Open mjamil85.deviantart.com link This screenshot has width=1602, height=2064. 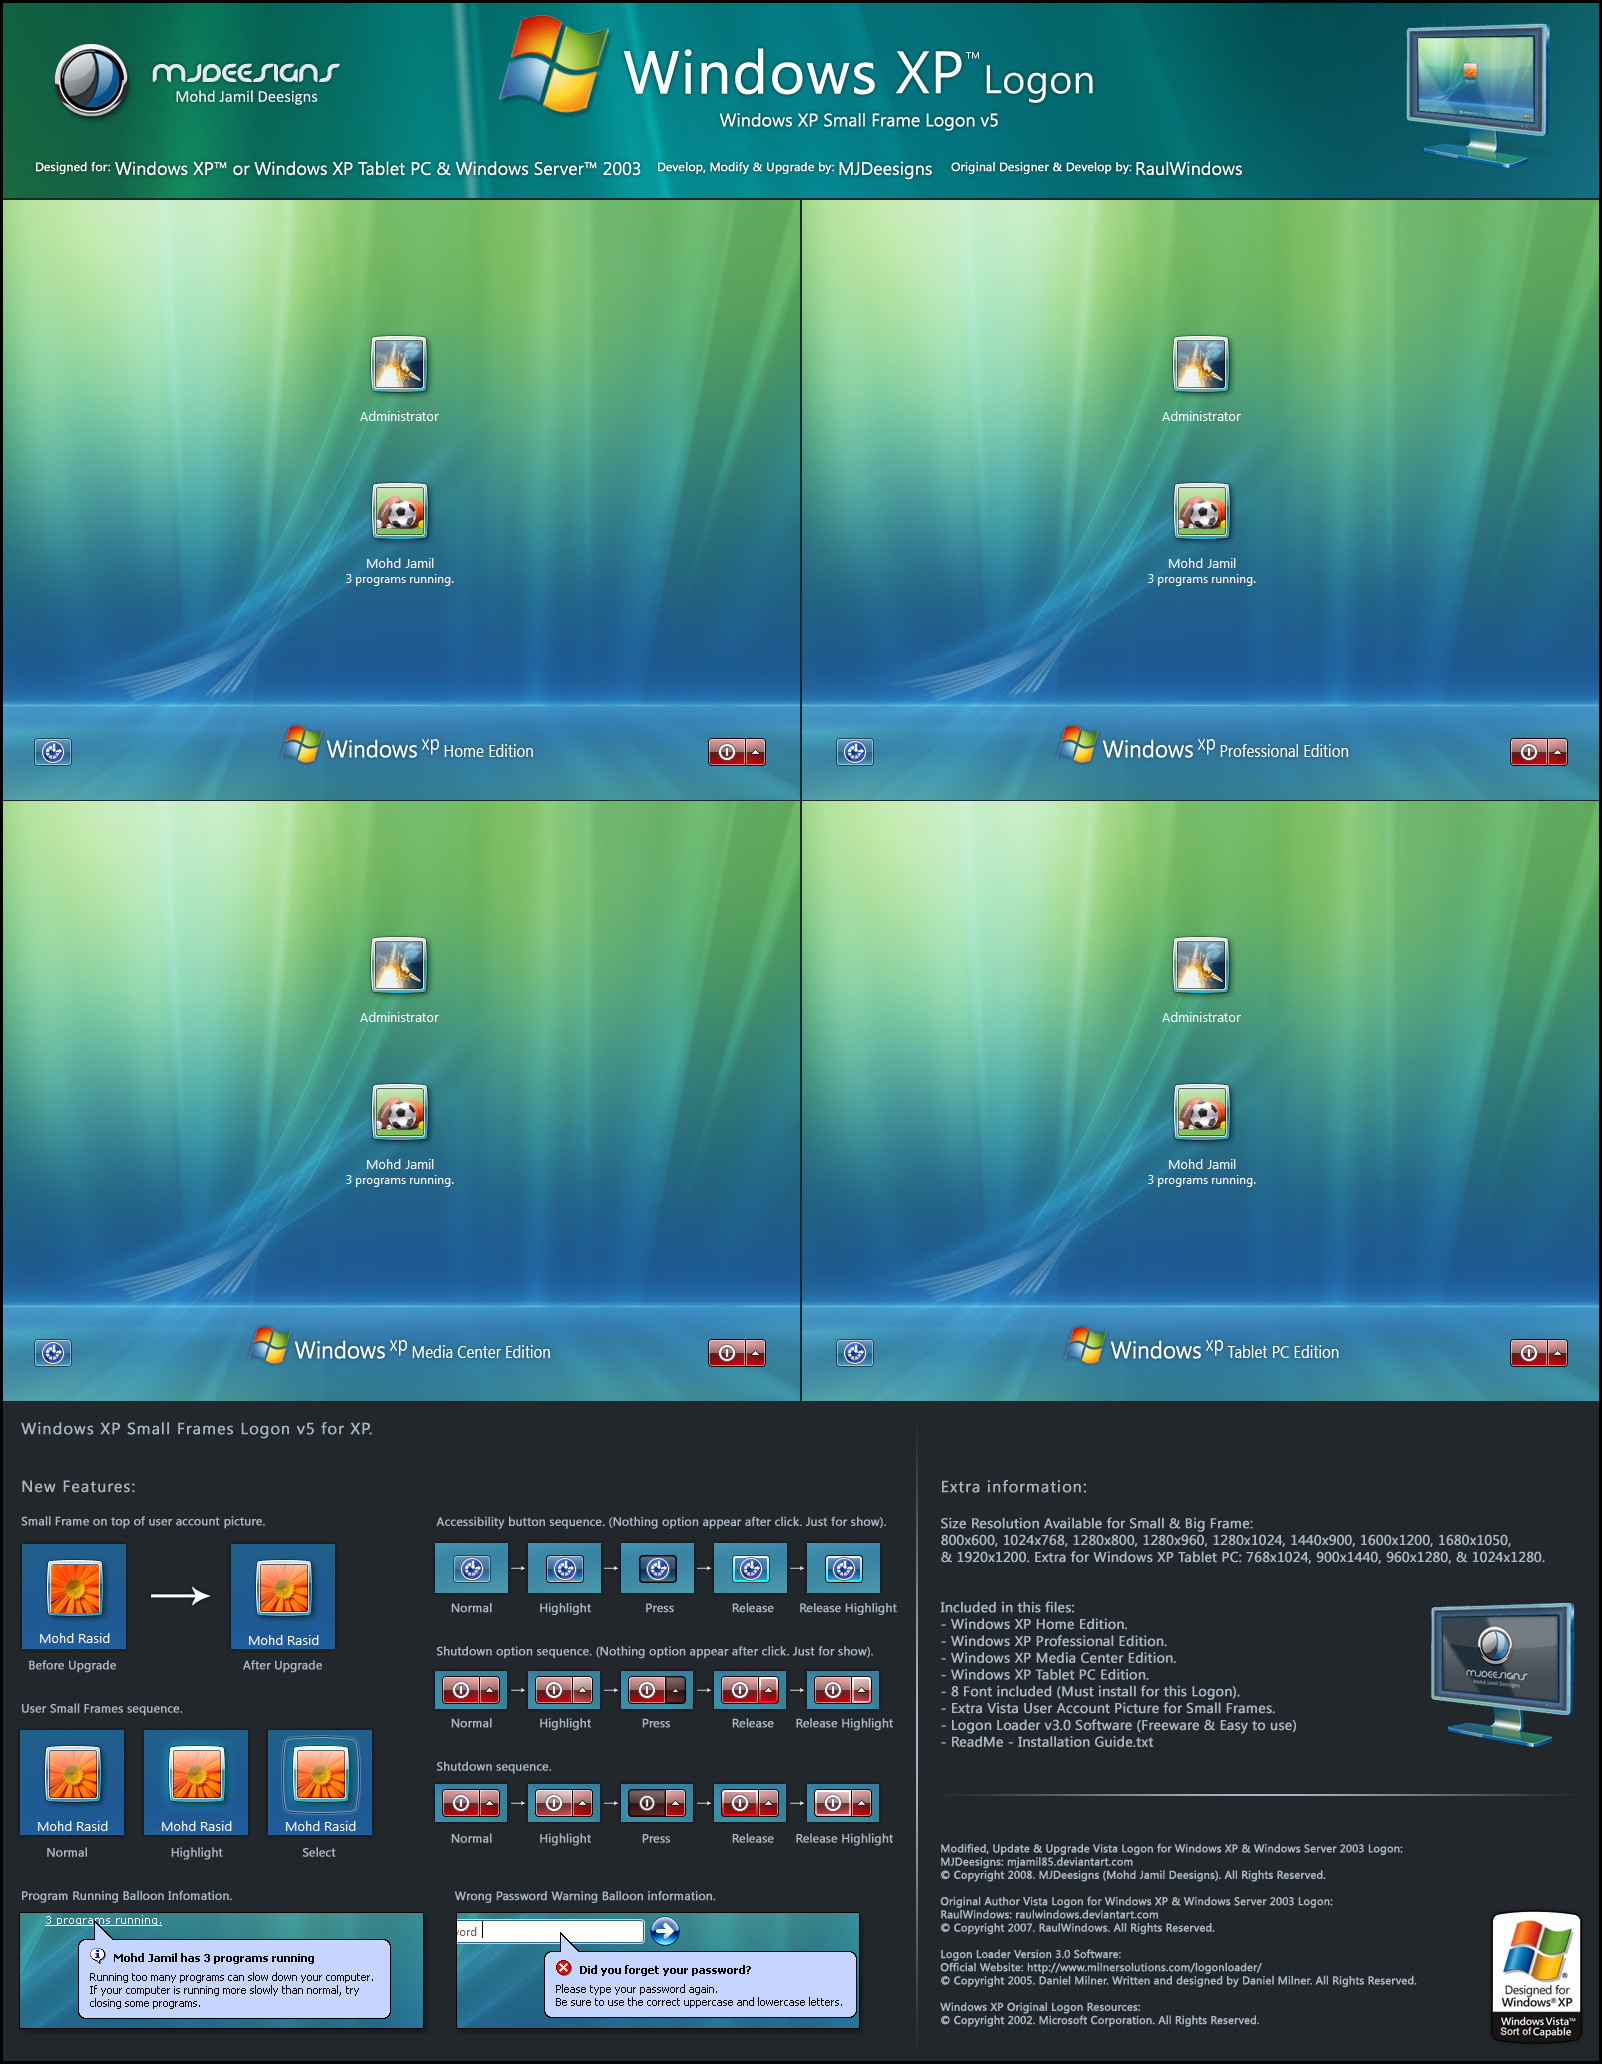coord(1070,1862)
